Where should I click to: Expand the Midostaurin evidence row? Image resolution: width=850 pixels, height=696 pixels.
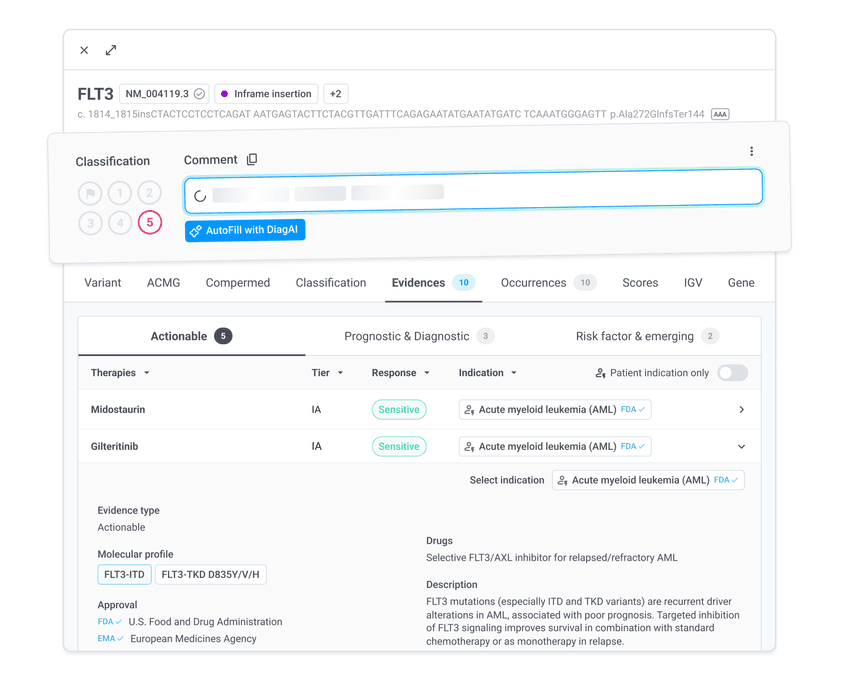click(x=741, y=410)
